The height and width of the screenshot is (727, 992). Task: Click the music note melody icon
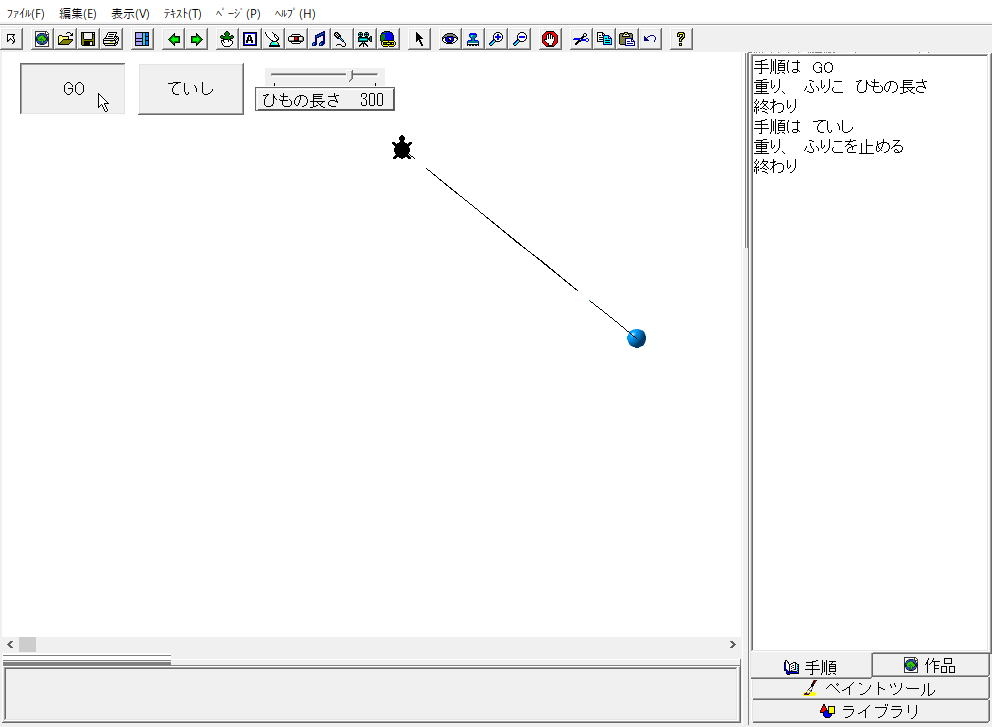click(319, 39)
